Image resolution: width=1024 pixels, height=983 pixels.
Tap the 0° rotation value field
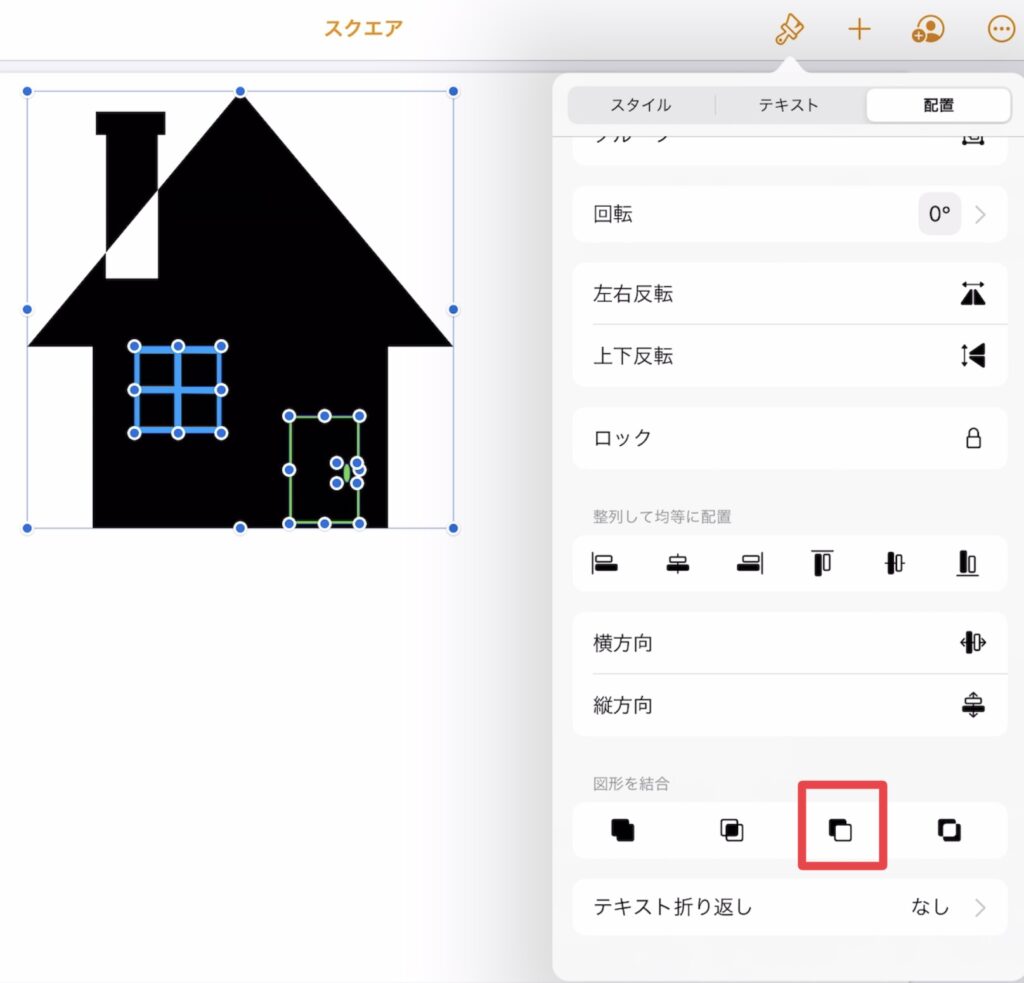[940, 214]
